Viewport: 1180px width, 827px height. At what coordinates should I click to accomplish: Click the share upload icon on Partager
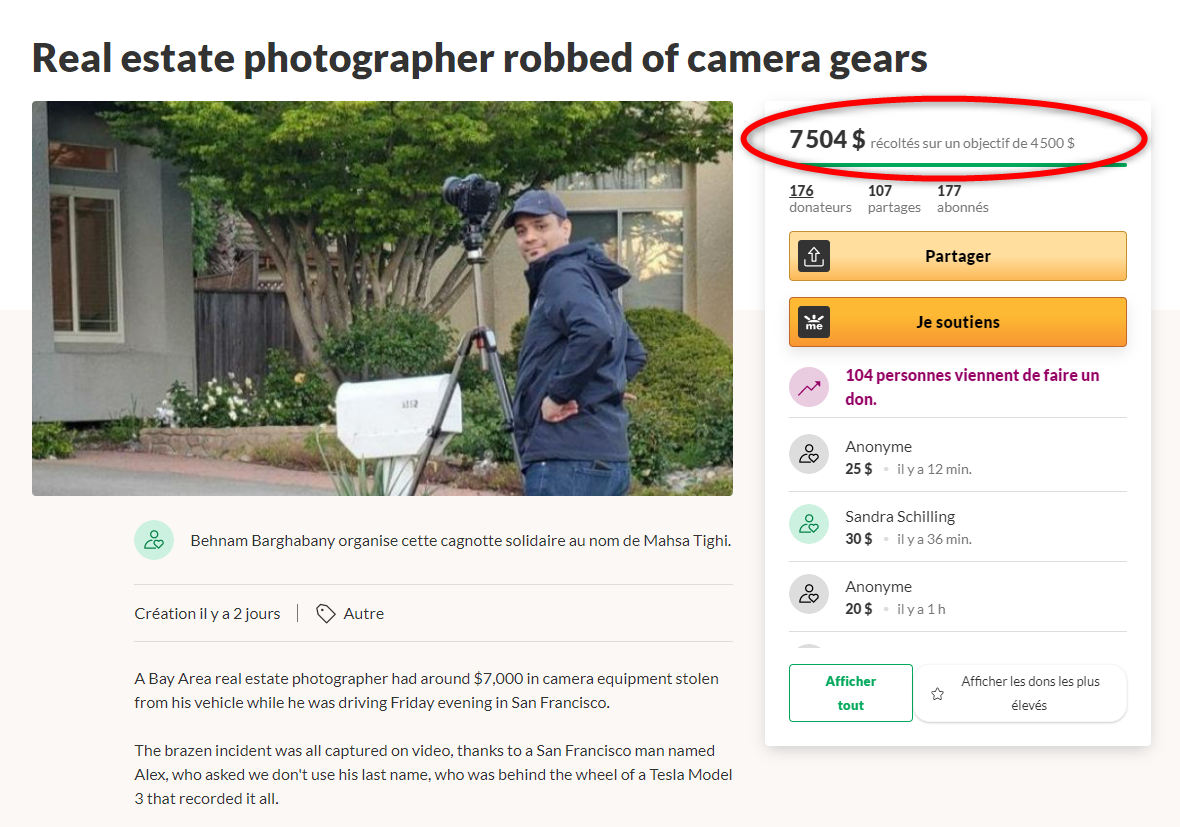(814, 256)
